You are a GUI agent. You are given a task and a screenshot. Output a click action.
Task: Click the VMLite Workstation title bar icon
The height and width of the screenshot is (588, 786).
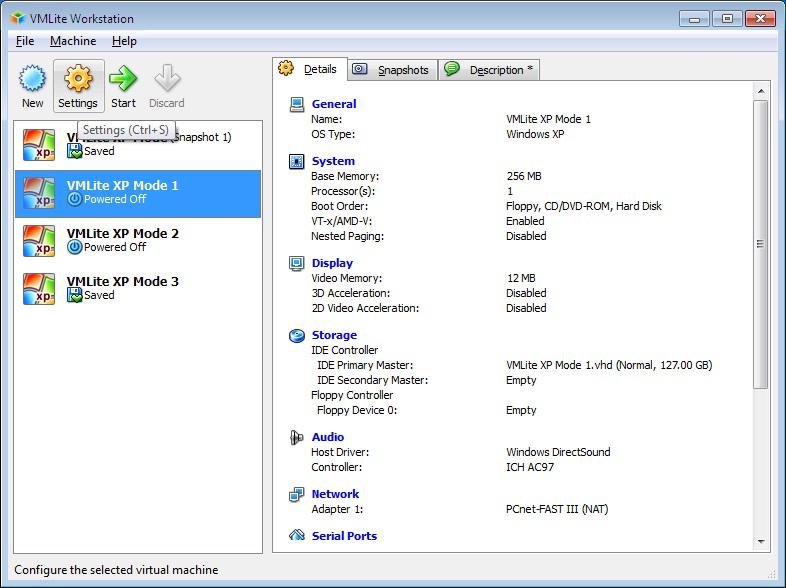click(x=18, y=19)
